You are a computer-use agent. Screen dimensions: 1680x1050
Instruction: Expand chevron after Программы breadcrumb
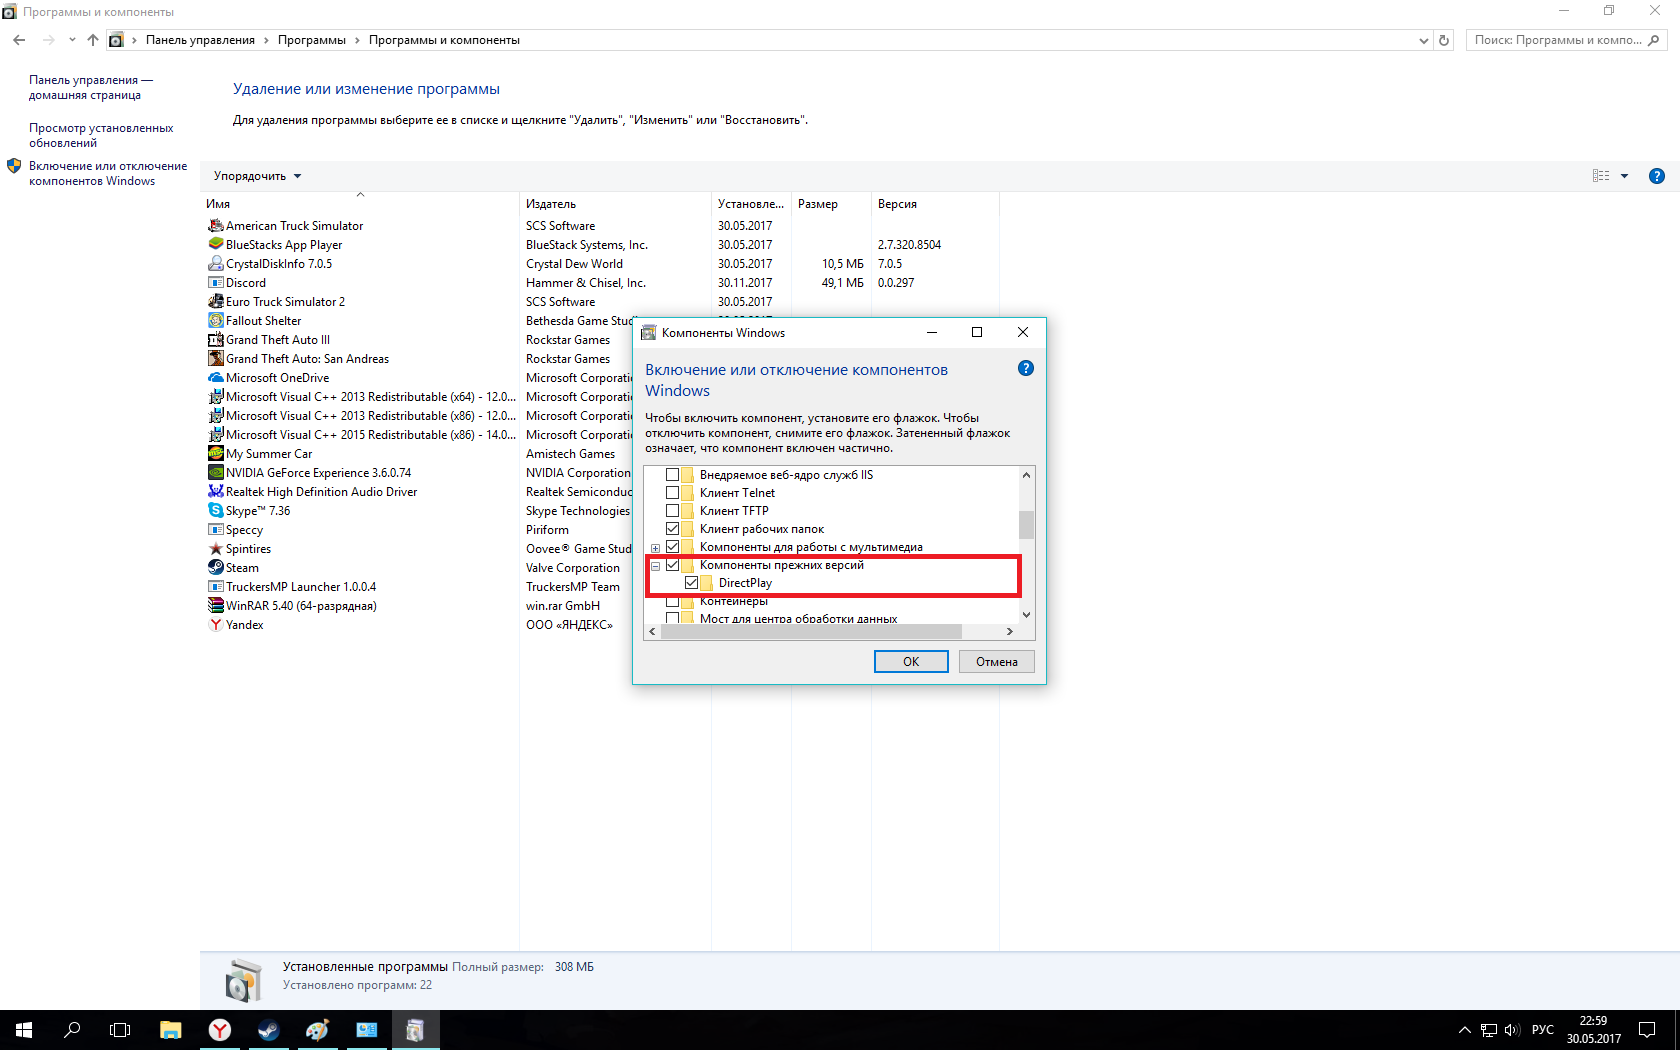(357, 40)
